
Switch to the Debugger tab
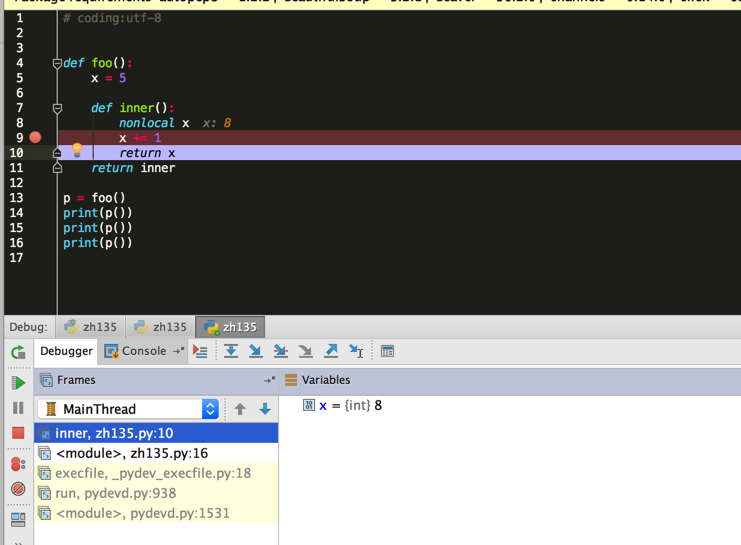[x=66, y=351]
